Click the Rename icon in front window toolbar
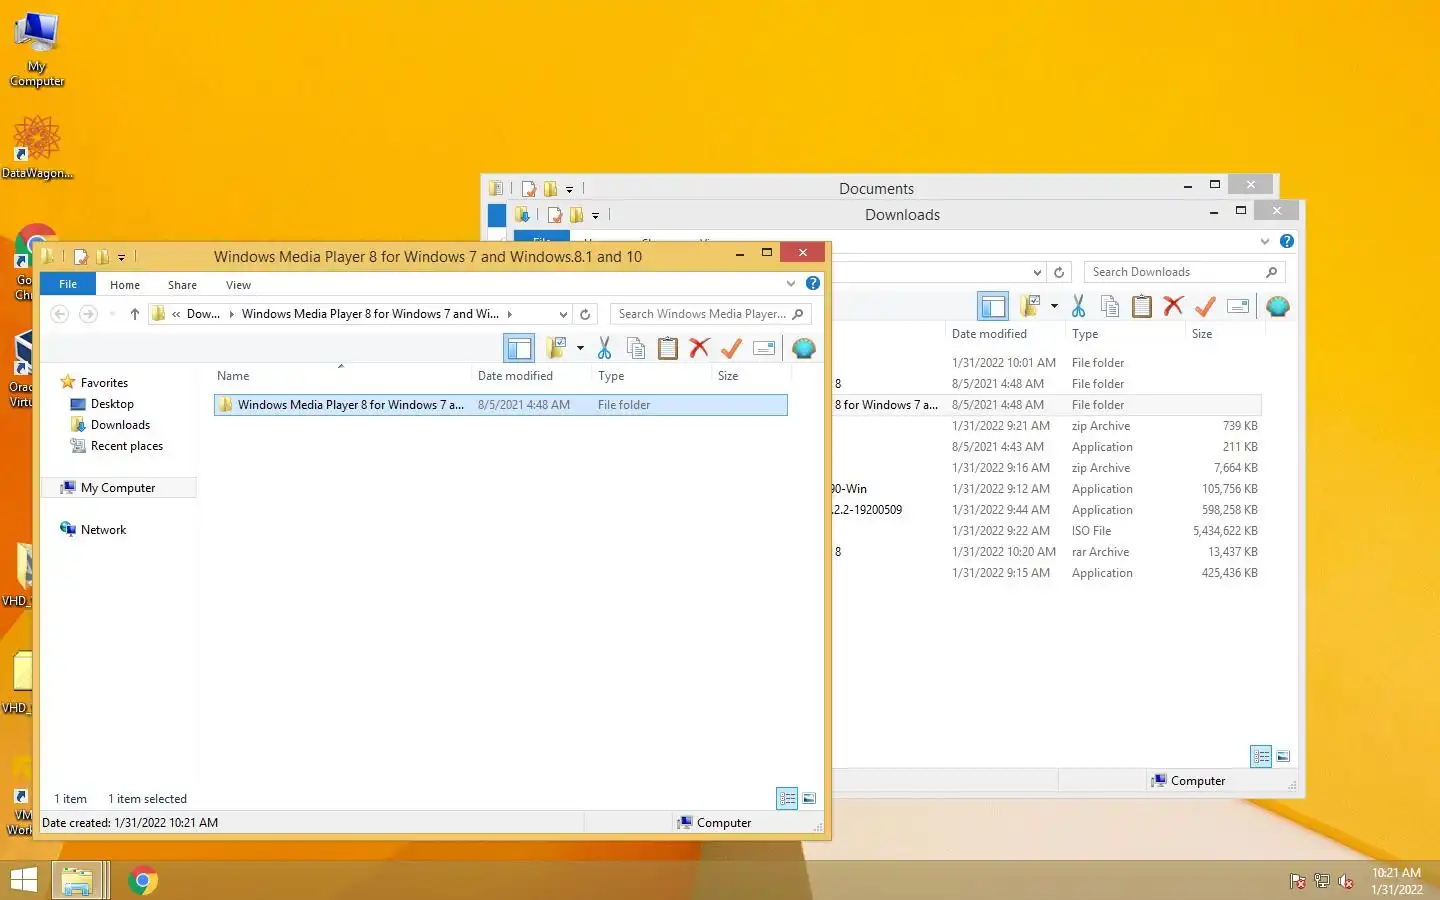The image size is (1440, 900). (764, 348)
